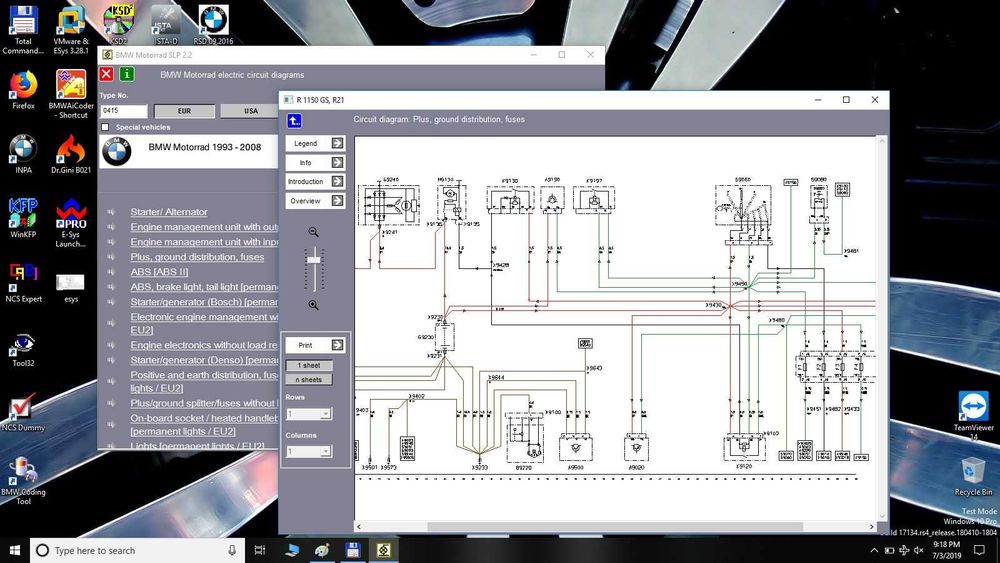The width and height of the screenshot is (1000, 563).
Task: Open BMW Coding Tool icon
Action: 23,481
